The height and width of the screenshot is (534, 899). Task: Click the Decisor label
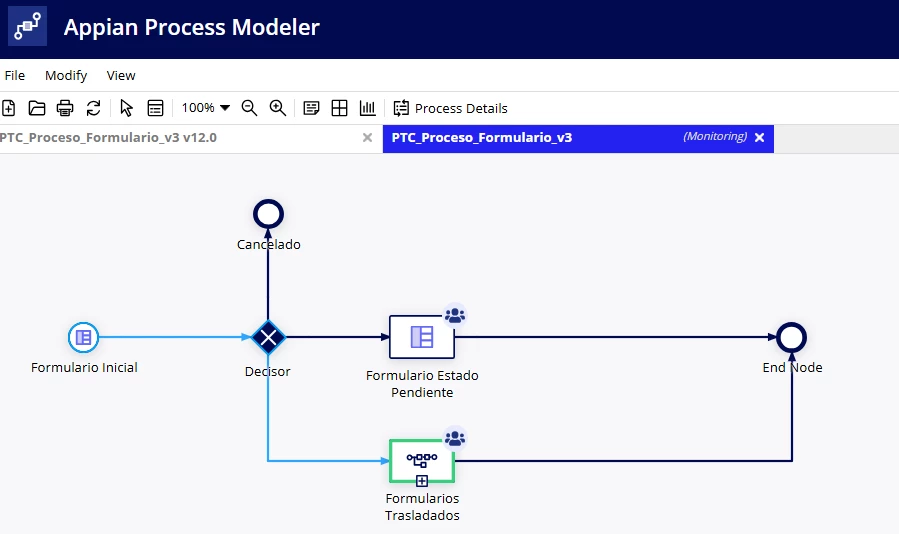(x=268, y=372)
